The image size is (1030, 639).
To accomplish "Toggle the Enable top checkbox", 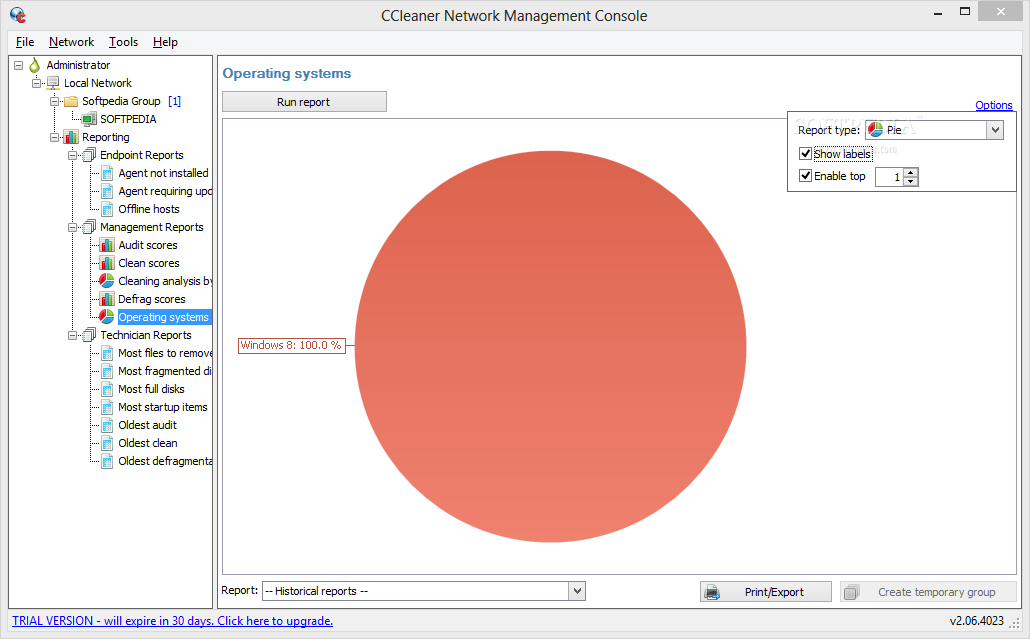I will point(805,176).
